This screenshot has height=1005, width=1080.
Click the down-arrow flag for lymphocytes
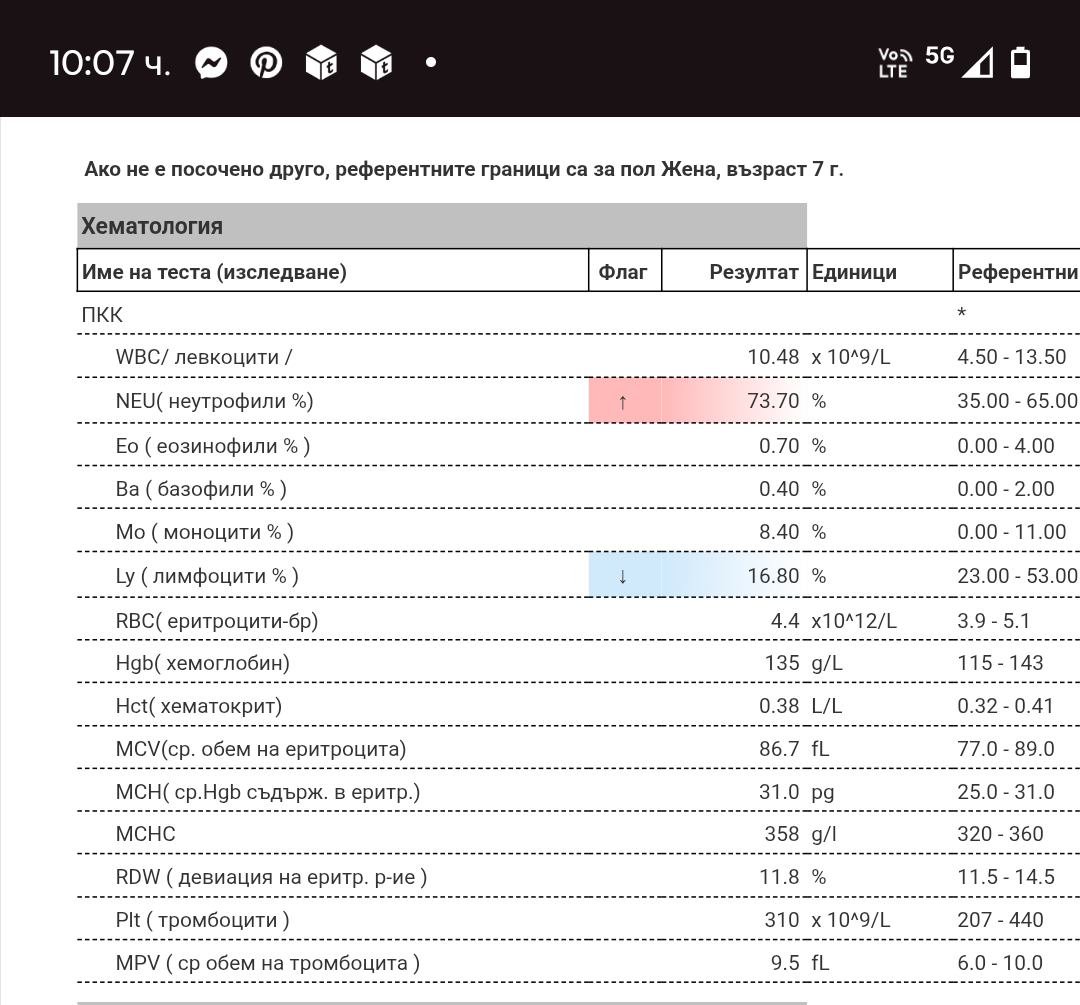tap(623, 577)
